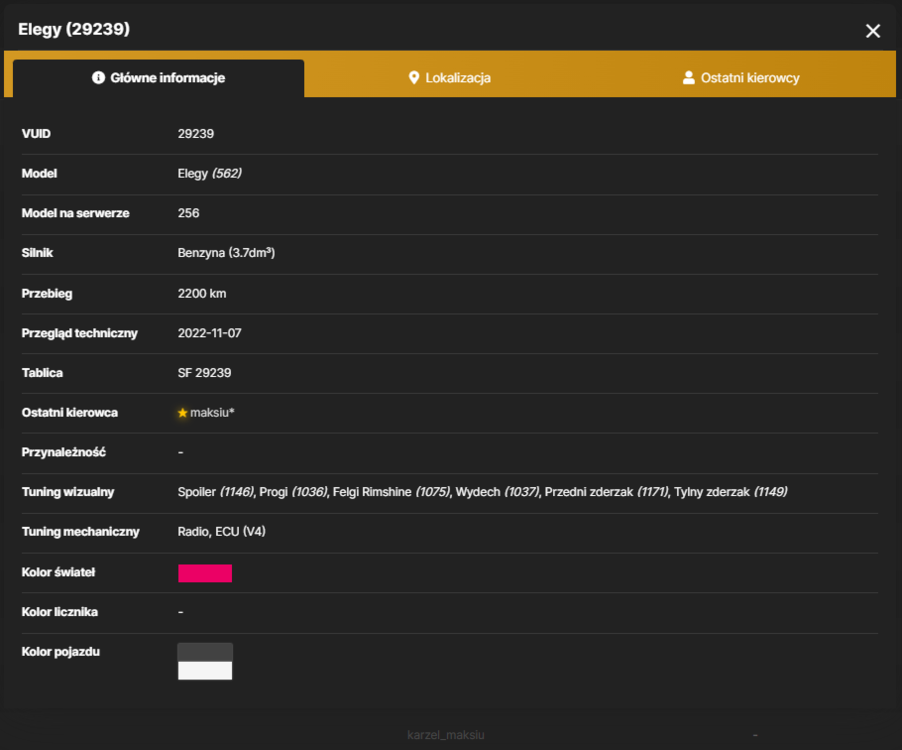Click the Felgi Rimshine (1075) tuning entry
This screenshot has width=902, height=750.
392,492
